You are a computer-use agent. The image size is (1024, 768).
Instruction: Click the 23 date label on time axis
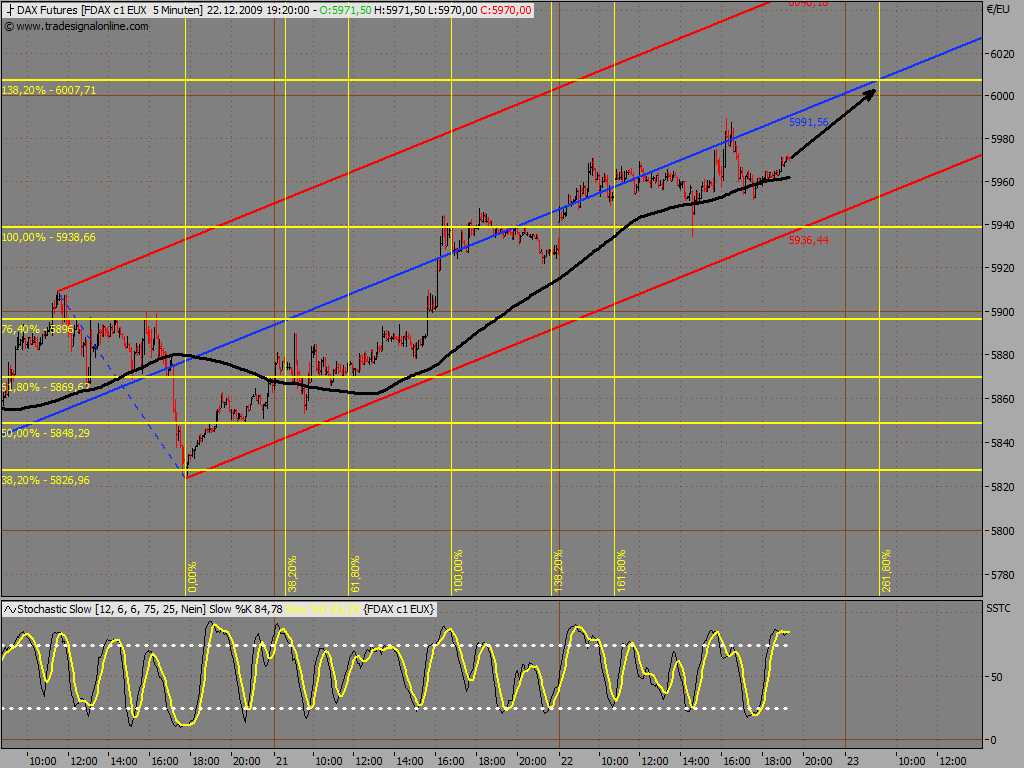(x=852, y=761)
